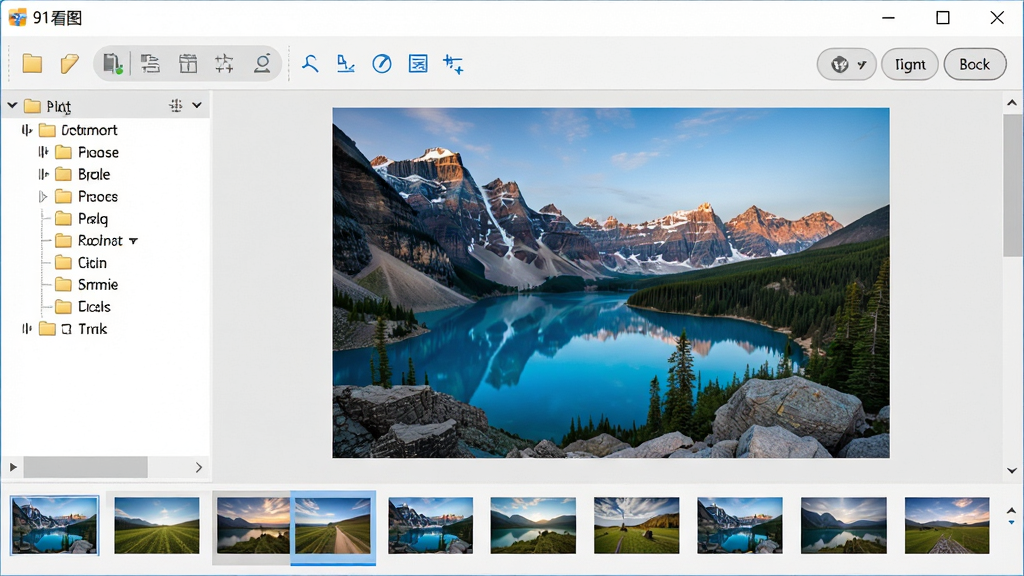Screen dimensions: 1024x576
Task: Select the blue text edit icon
Action: pos(345,63)
